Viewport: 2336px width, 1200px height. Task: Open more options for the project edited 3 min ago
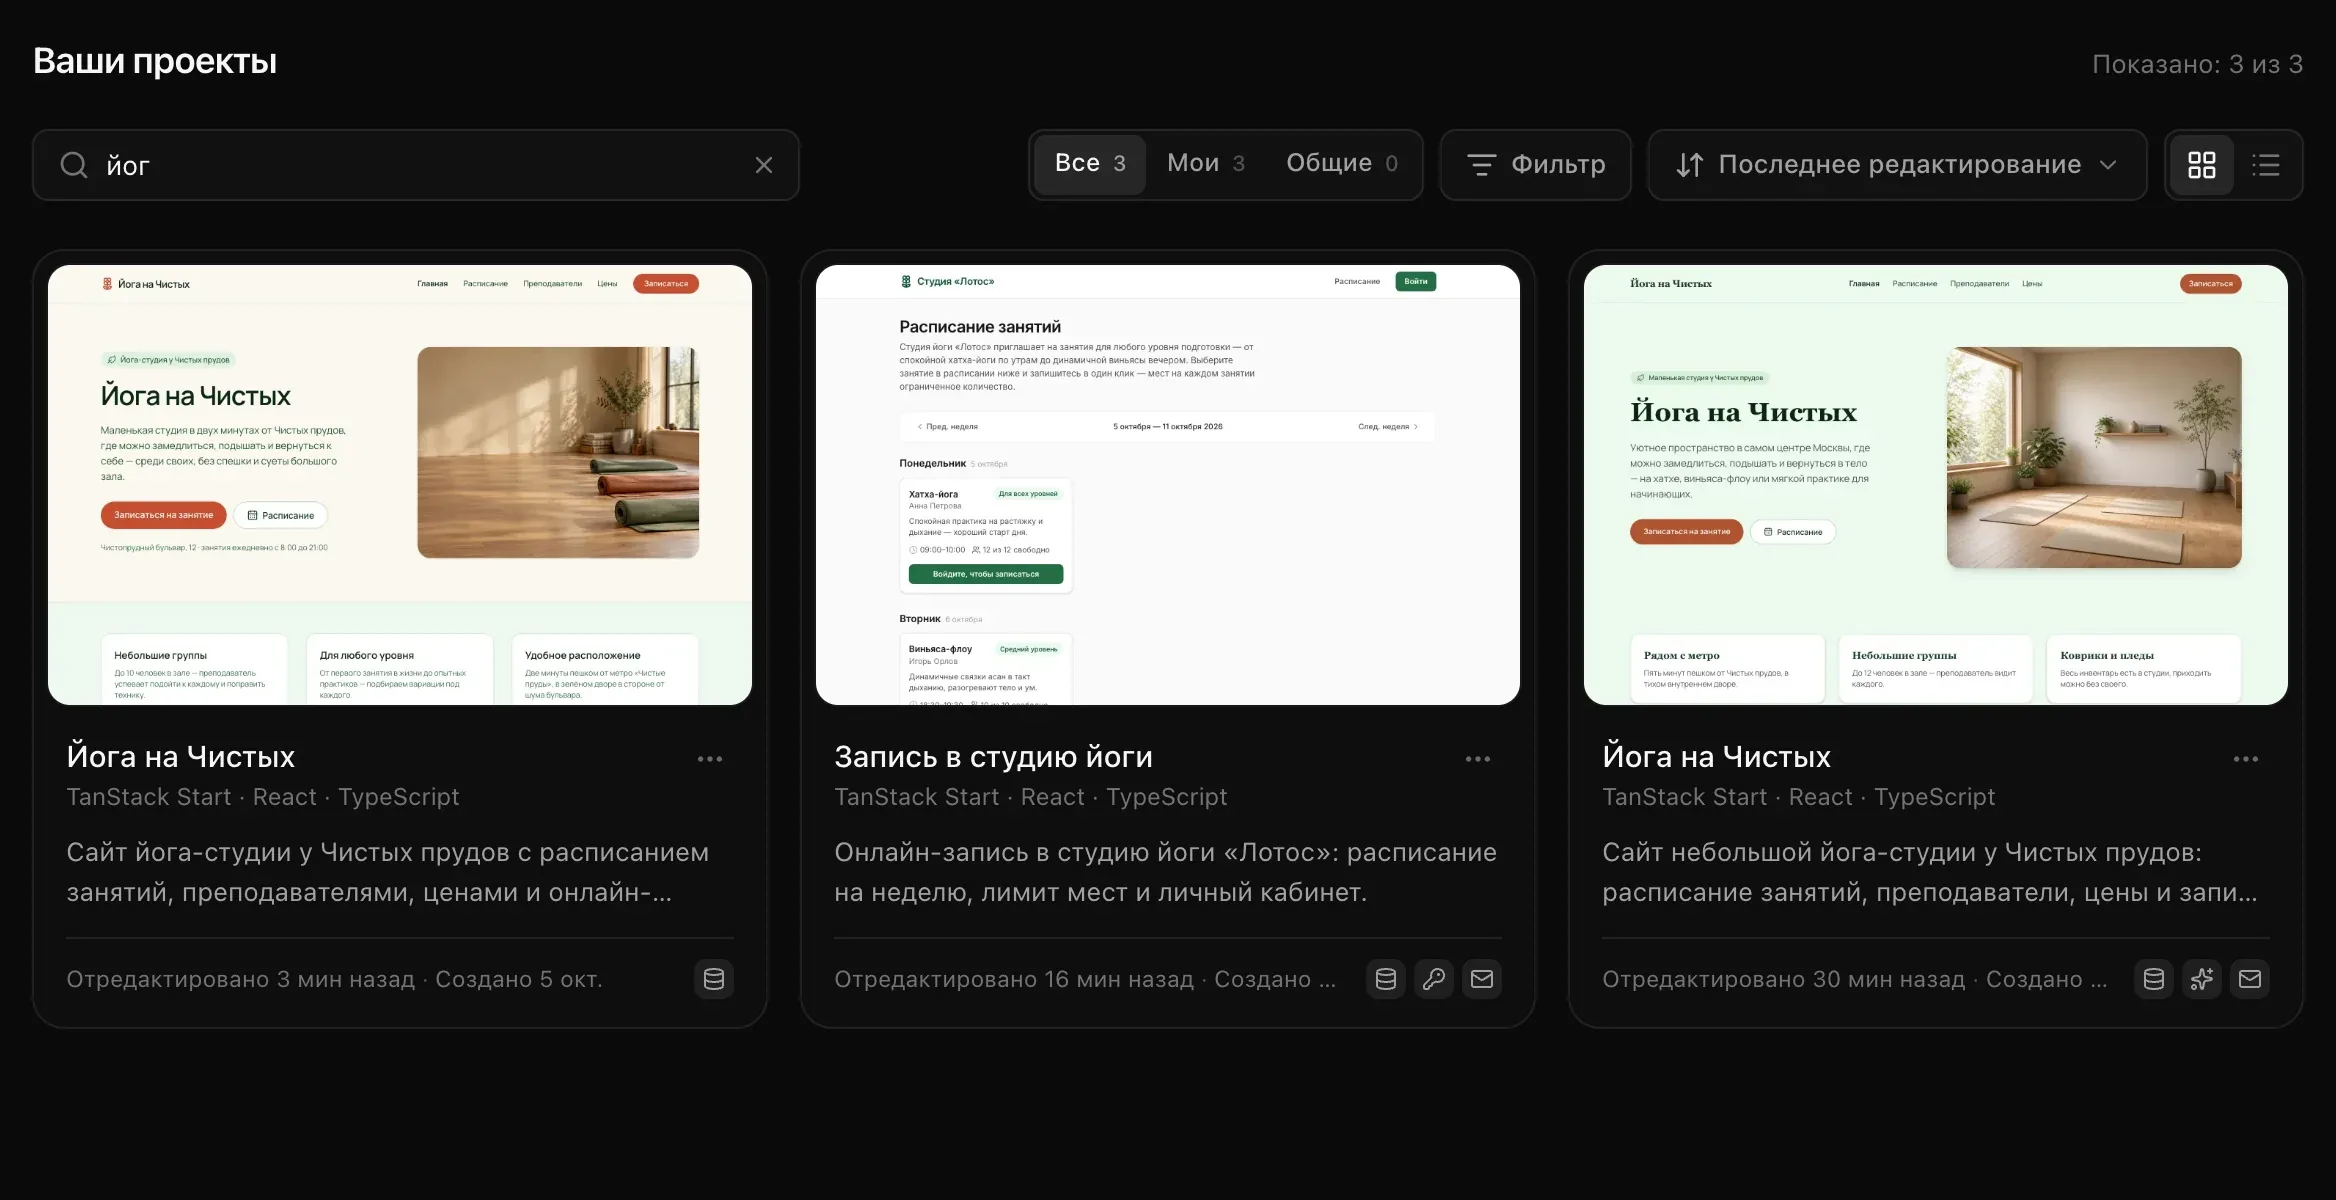(710, 759)
